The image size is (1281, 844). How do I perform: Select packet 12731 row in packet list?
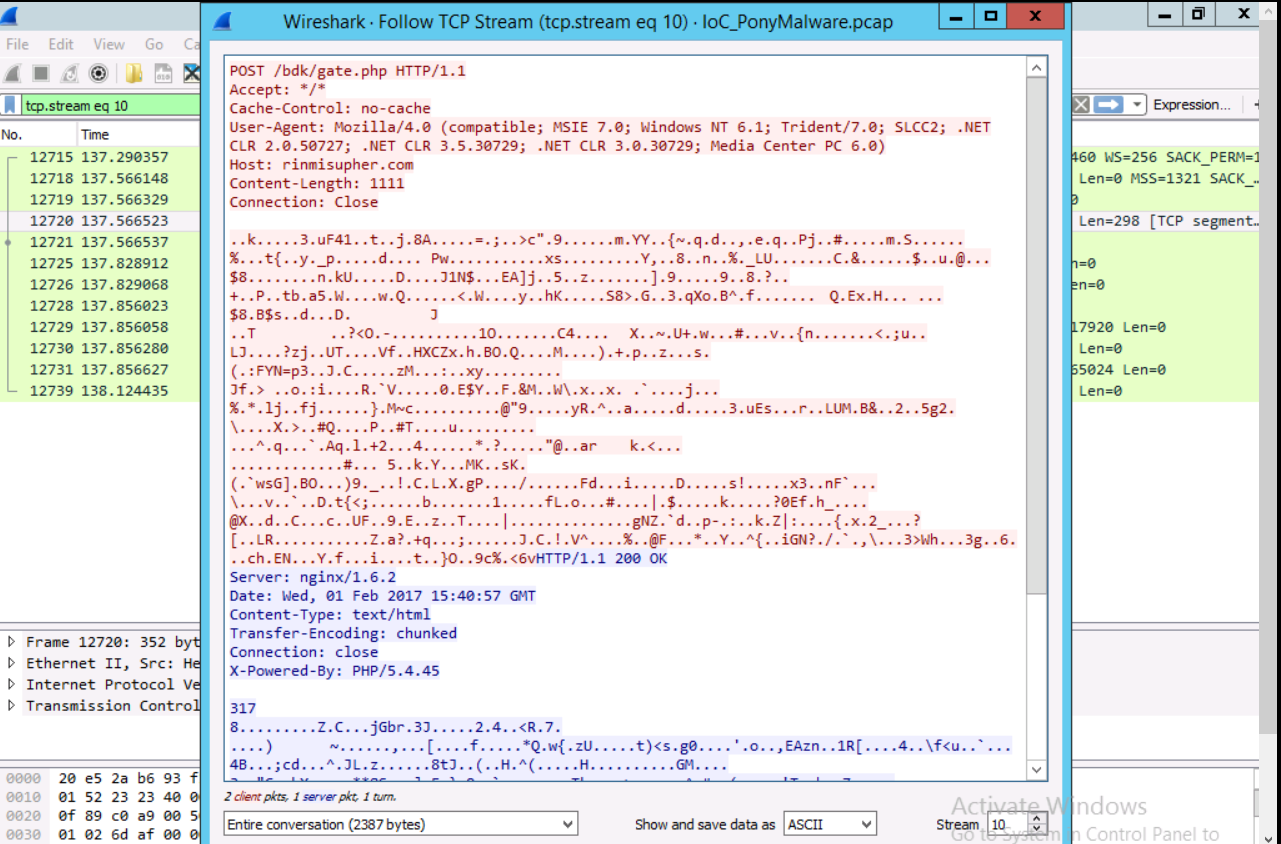(x=100, y=369)
